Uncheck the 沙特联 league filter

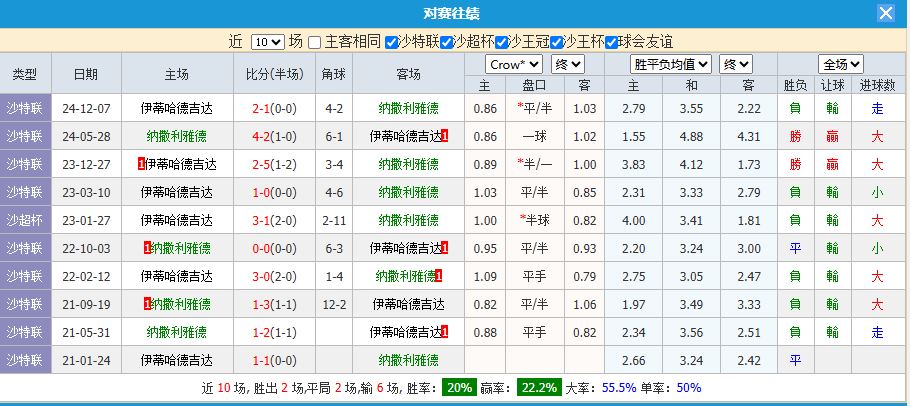point(391,42)
